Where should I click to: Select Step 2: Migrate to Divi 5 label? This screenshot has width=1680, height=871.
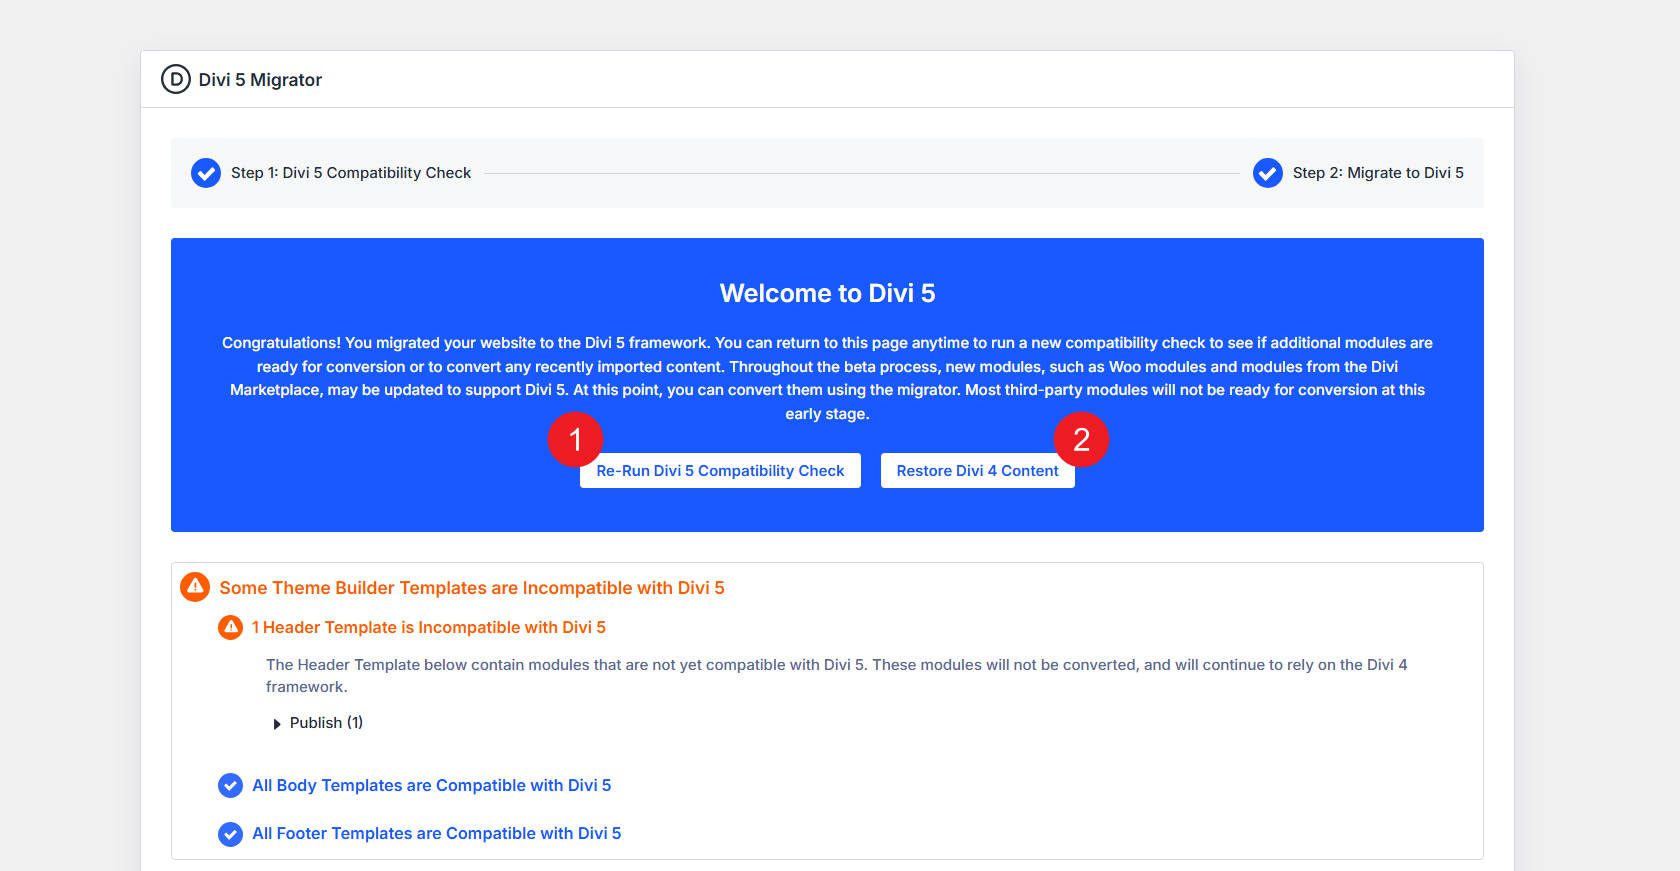click(1378, 173)
